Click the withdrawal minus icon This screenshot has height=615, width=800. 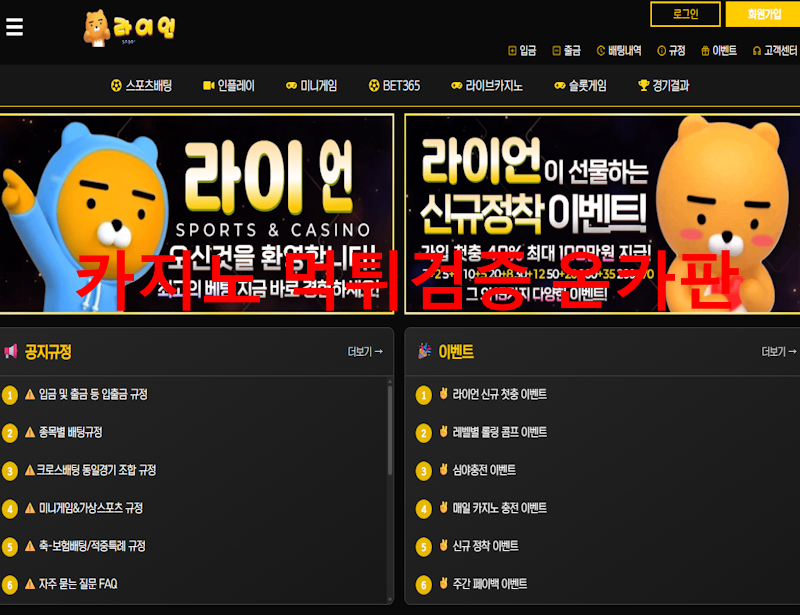click(x=557, y=51)
